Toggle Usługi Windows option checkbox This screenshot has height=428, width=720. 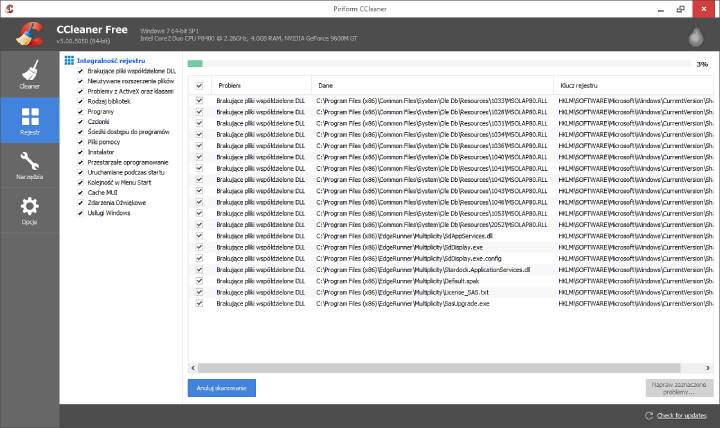click(80, 213)
